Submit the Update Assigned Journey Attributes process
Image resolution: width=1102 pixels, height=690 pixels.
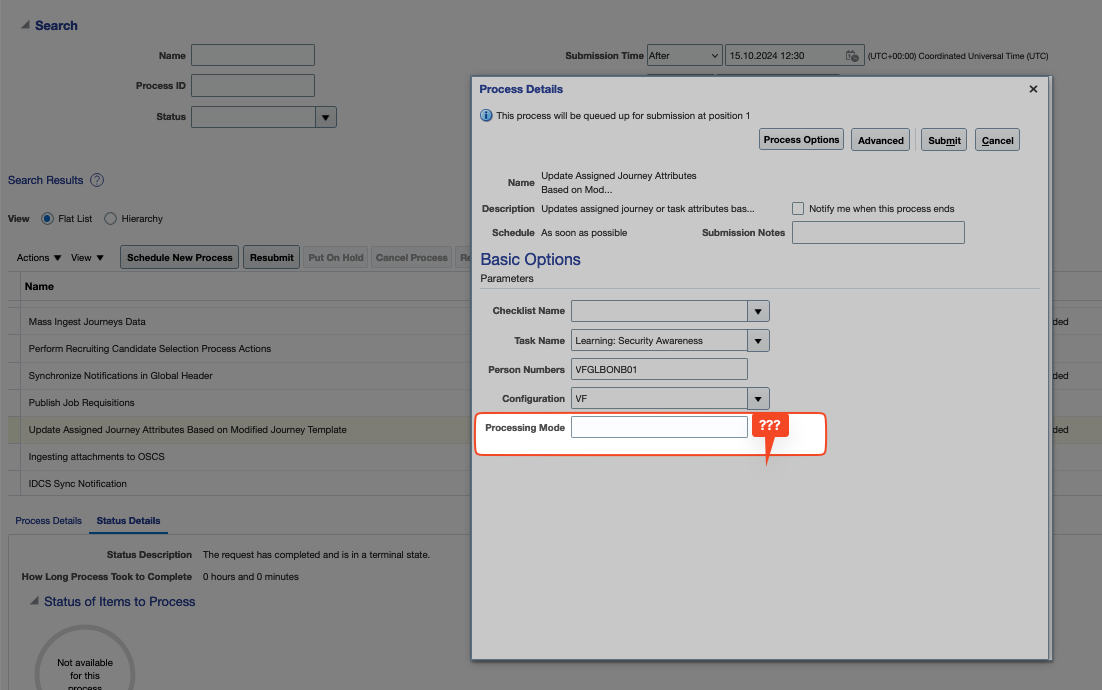point(943,139)
